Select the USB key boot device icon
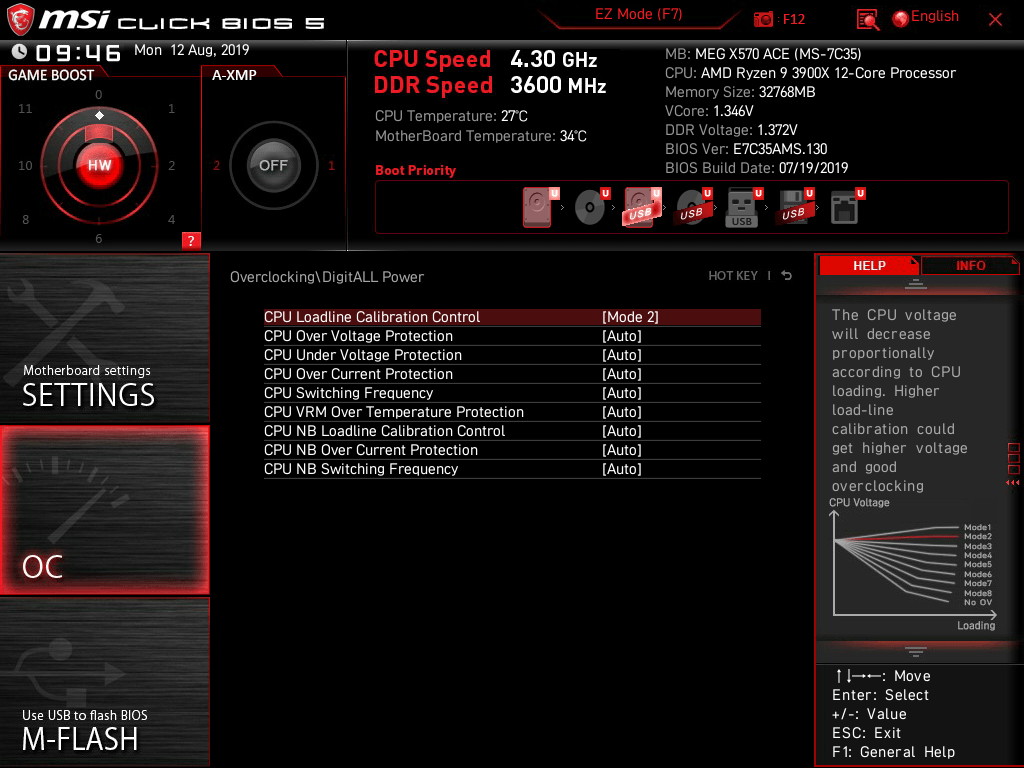This screenshot has width=1024, height=768. [744, 207]
